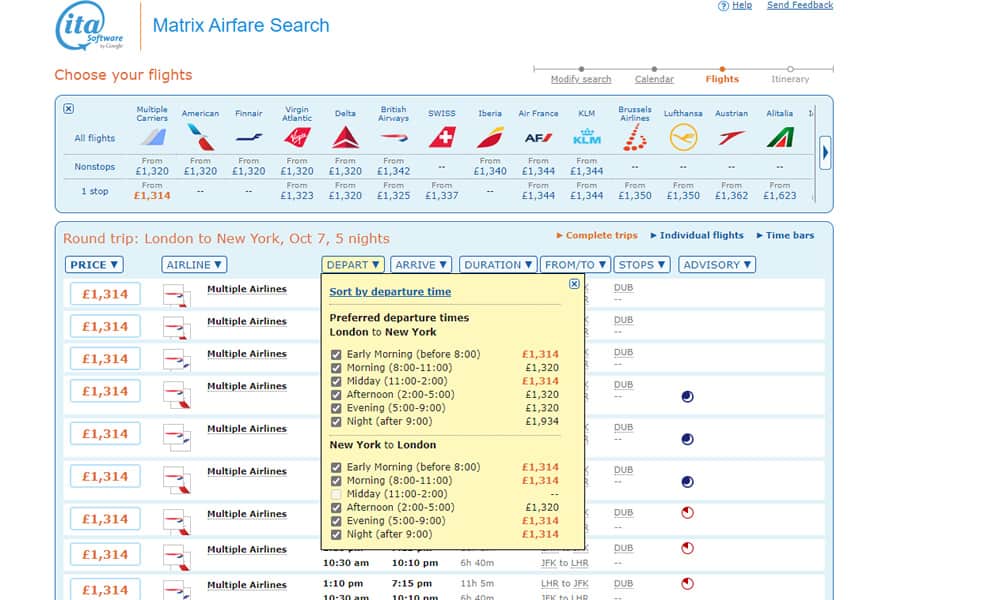Viewport: 1000px width, 600px height.
Task: Open the ARRIVE filter dropdown
Action: coord(421,265)
